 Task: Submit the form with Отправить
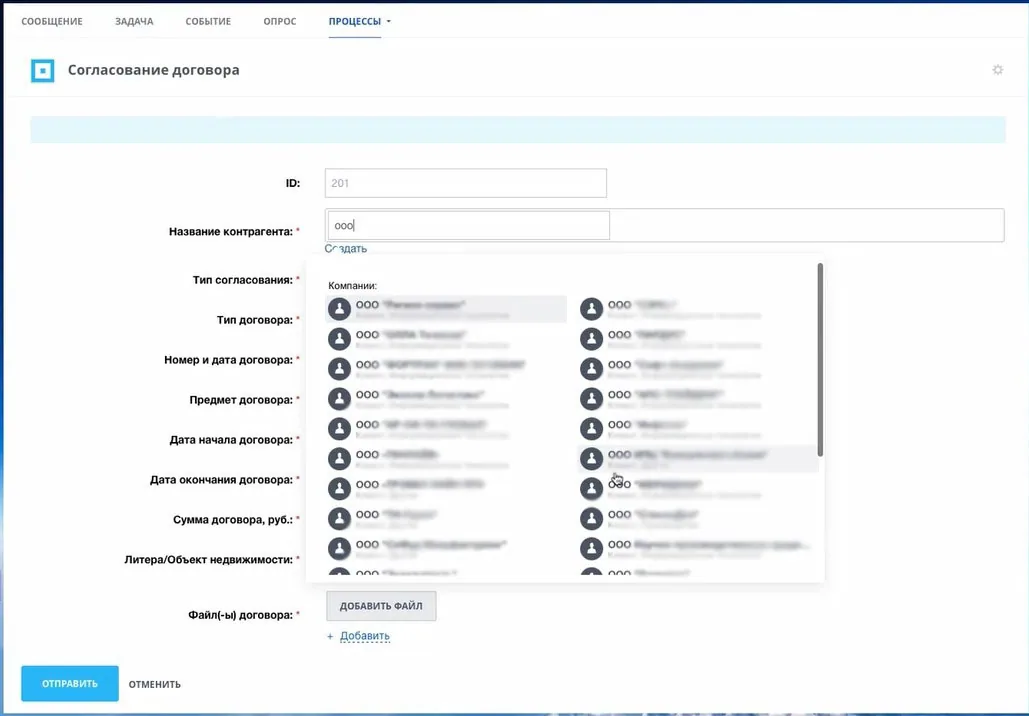[70, 683]
